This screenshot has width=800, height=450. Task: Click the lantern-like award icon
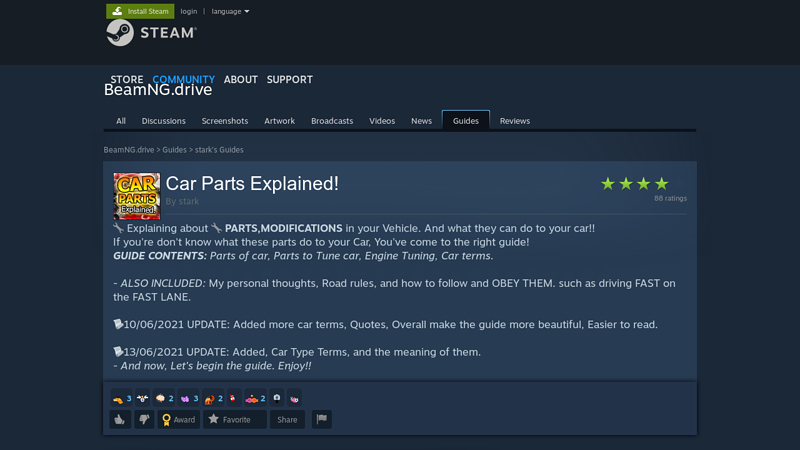tap(277, 398)
